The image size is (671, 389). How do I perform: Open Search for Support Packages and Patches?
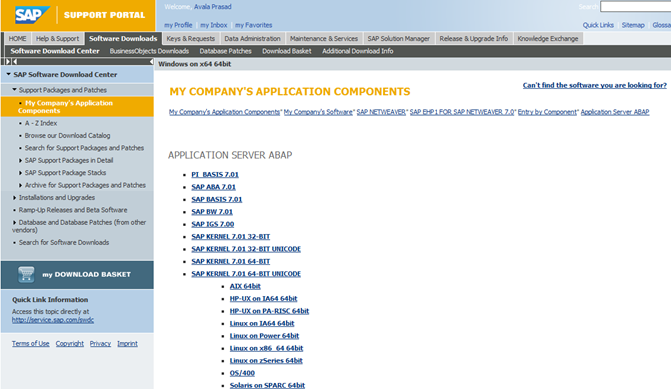[x=84, y=148]
